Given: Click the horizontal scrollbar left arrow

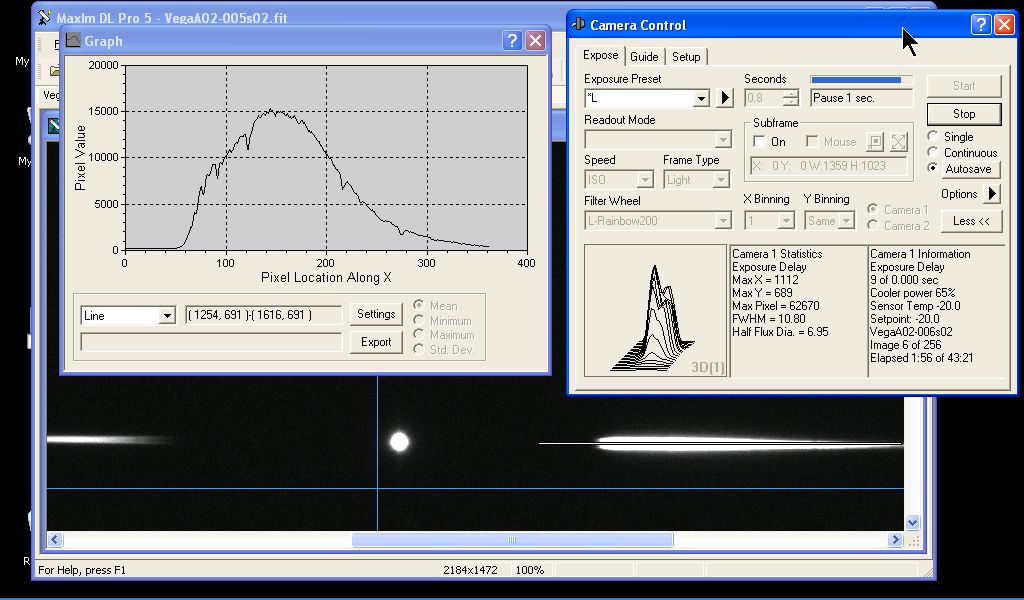Looking at the screenshot, I should click(55, 539).
